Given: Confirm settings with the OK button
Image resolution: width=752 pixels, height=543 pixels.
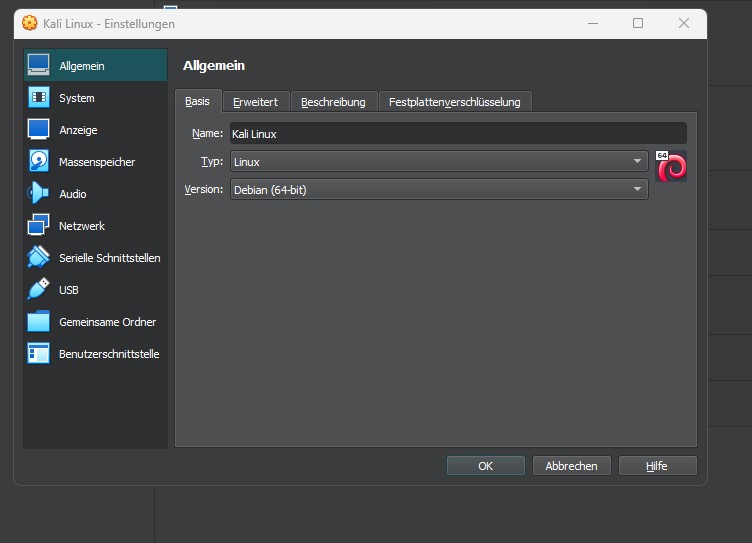Looking at the screenshot, I should click(485, 466).
